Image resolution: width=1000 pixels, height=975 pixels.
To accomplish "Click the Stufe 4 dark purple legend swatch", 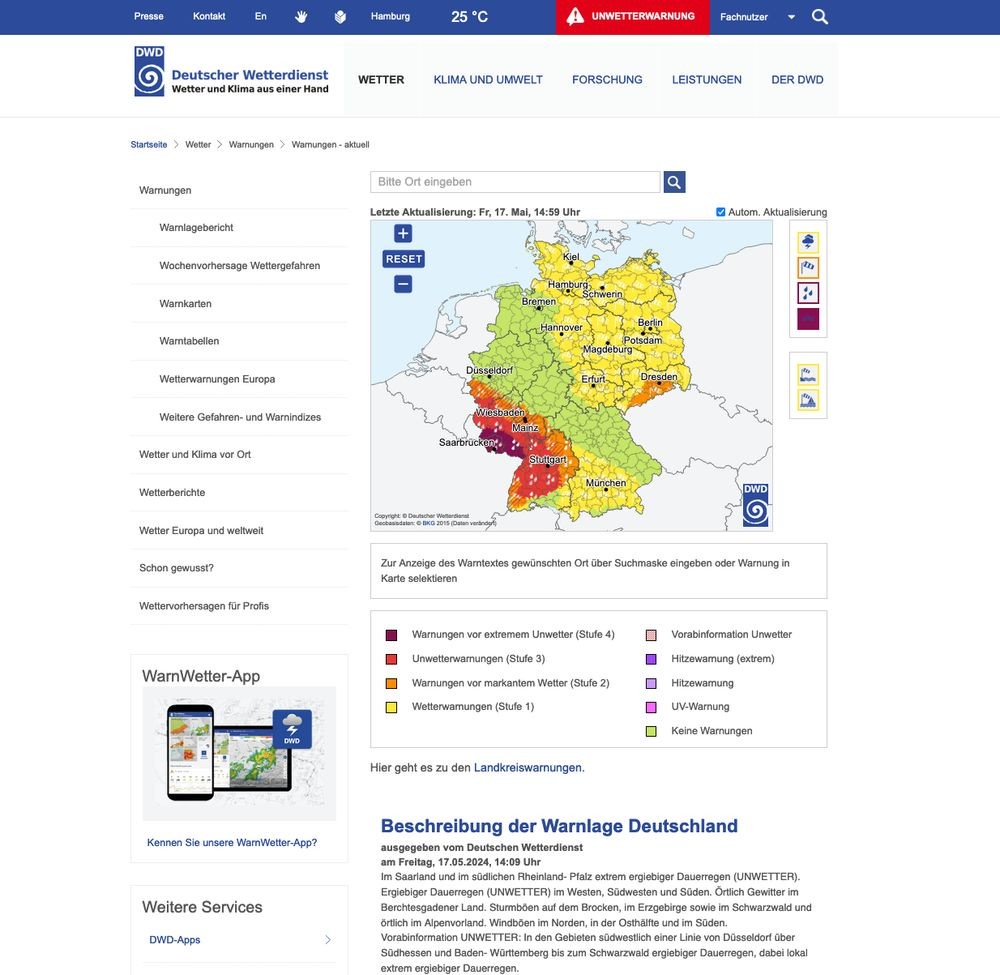I will [x=392, y=635].
